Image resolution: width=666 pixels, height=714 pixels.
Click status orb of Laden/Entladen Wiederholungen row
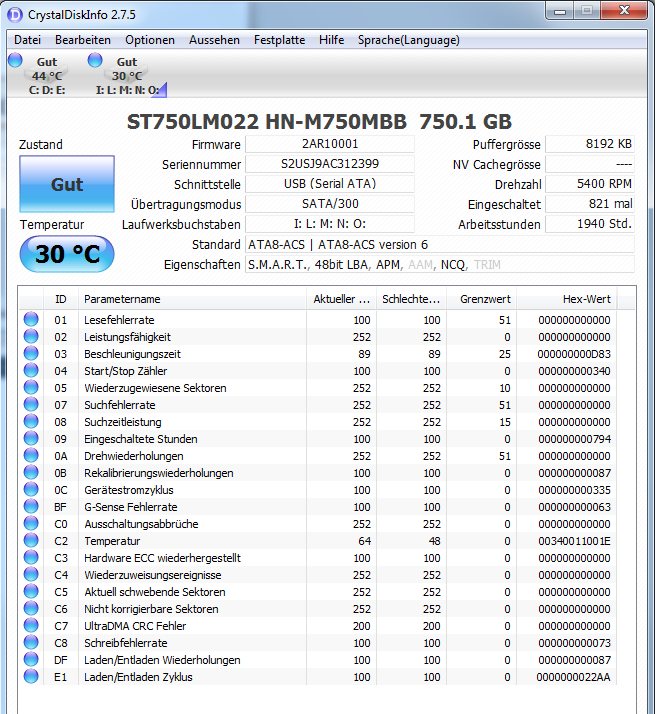coord(31,659)
